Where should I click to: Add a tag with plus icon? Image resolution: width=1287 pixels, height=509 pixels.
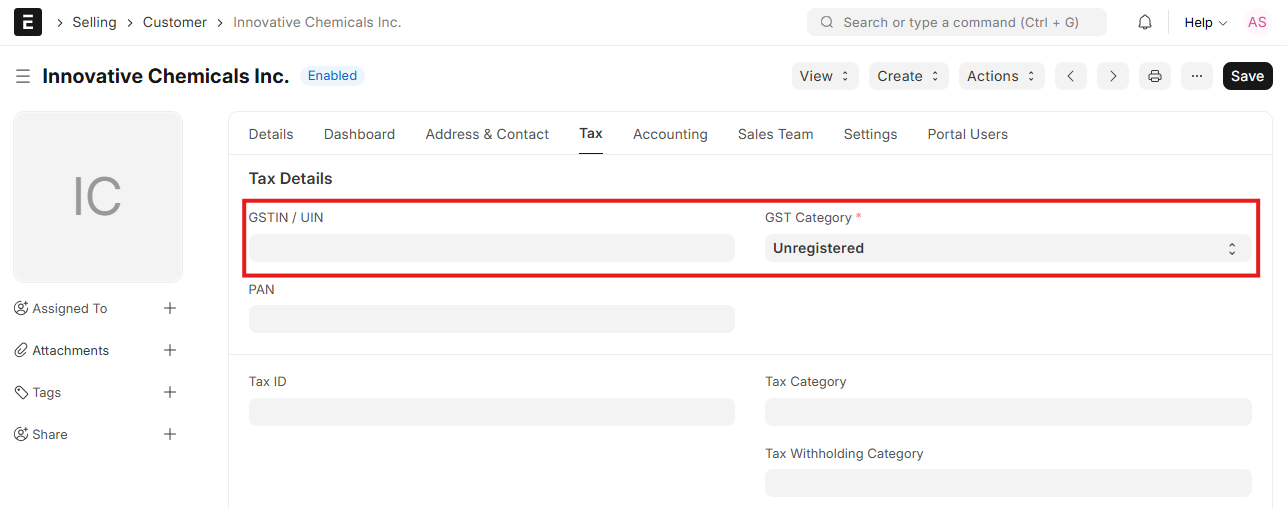(x=170, y=392)
